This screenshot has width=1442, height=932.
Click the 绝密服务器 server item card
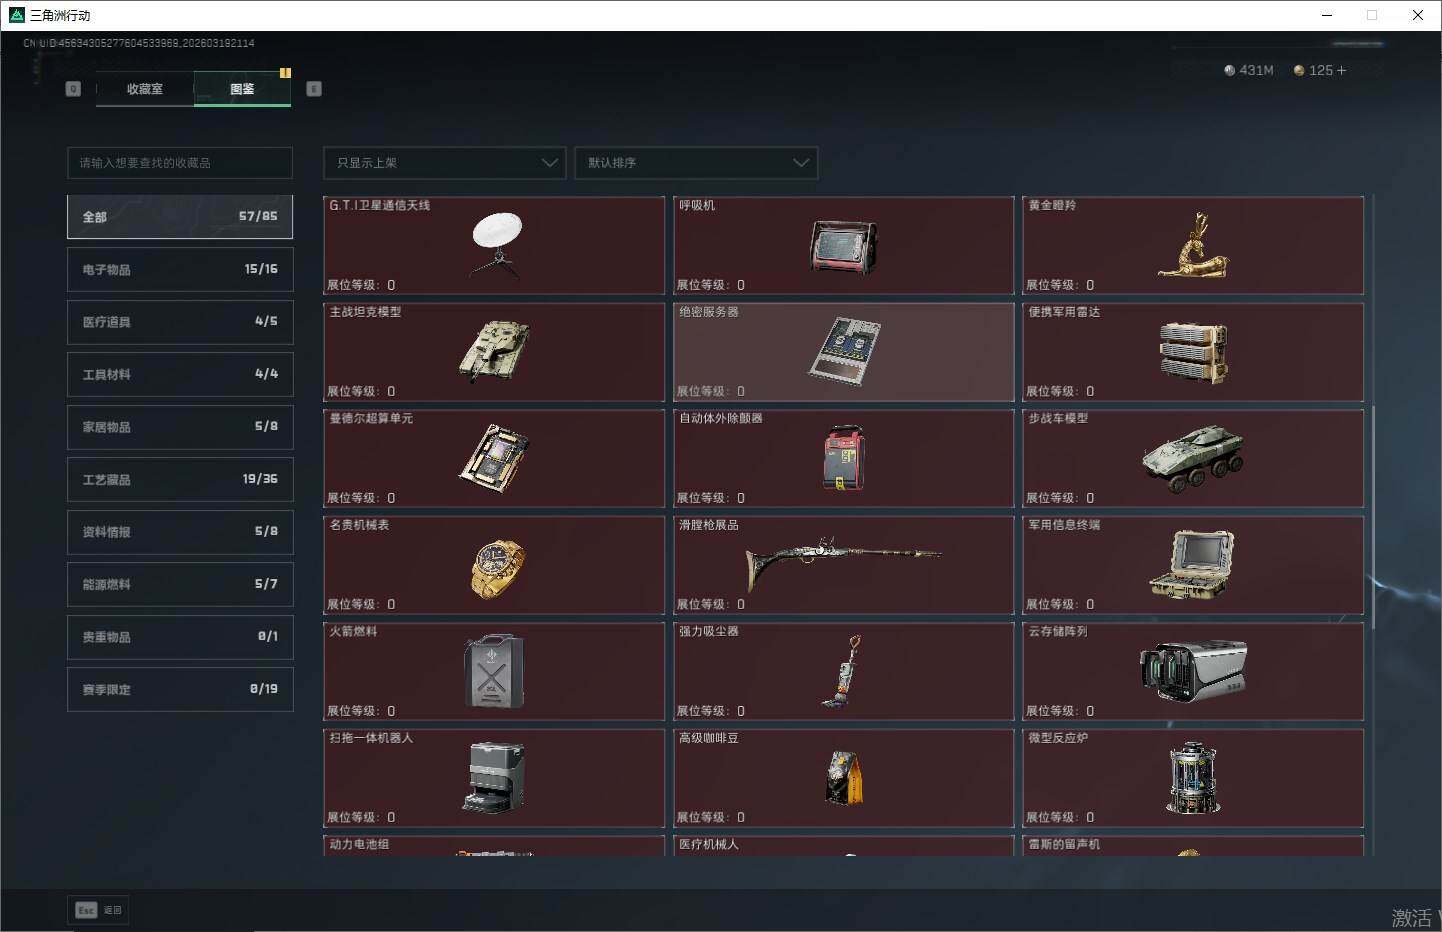click(843, 352)
